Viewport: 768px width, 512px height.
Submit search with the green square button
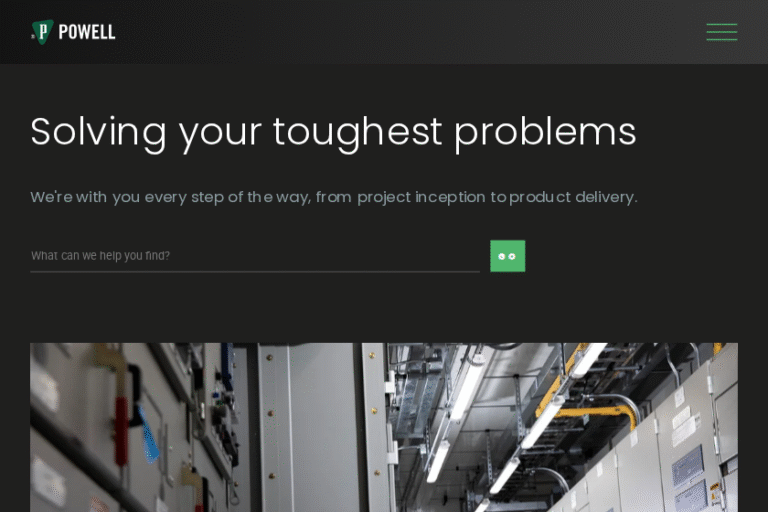[507, 256]
